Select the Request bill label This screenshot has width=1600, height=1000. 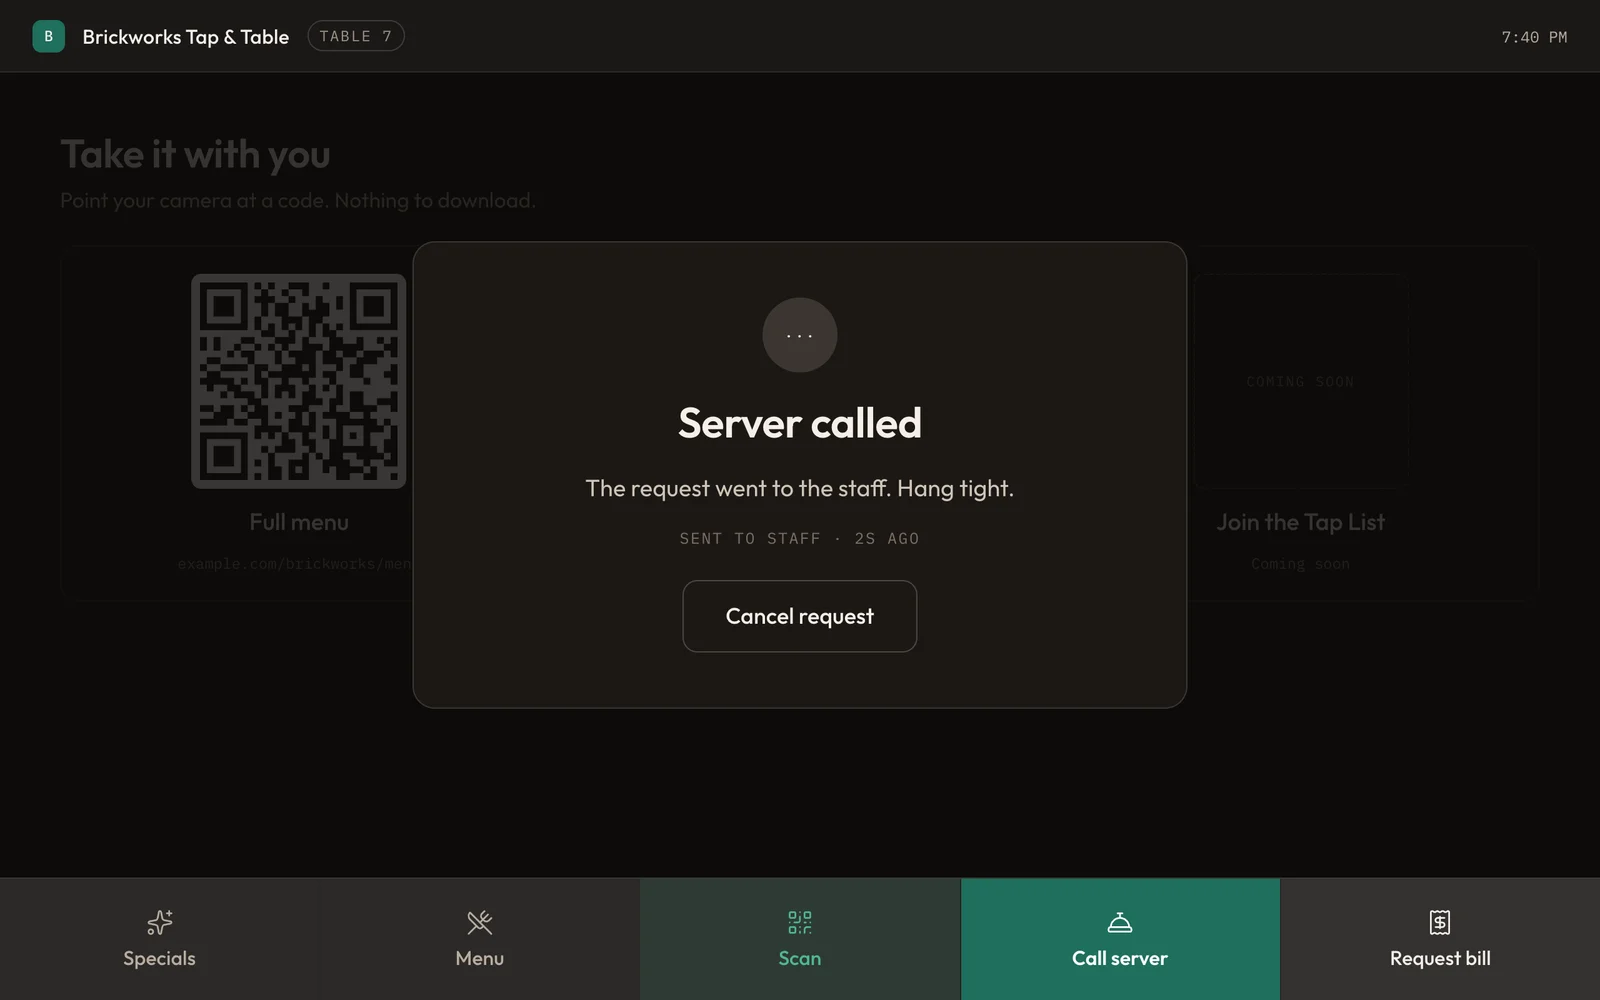coord(1440,958)
